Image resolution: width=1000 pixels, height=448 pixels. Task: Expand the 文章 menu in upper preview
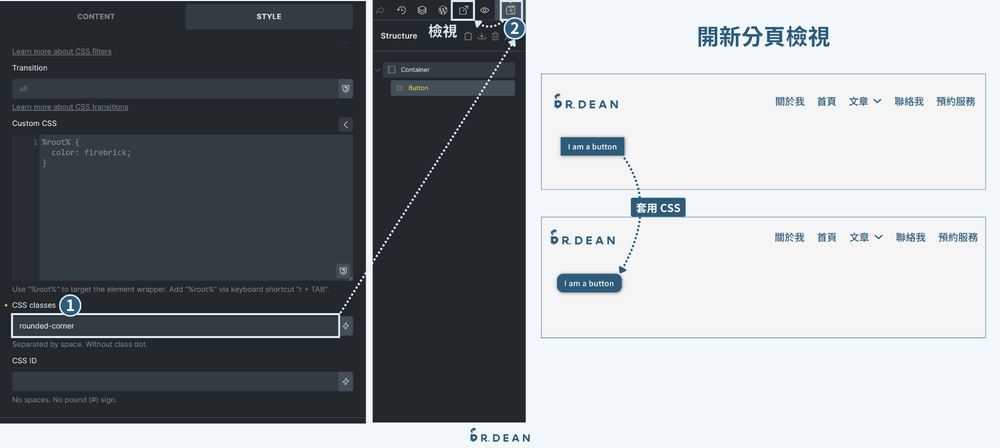(x=864, y=101)
